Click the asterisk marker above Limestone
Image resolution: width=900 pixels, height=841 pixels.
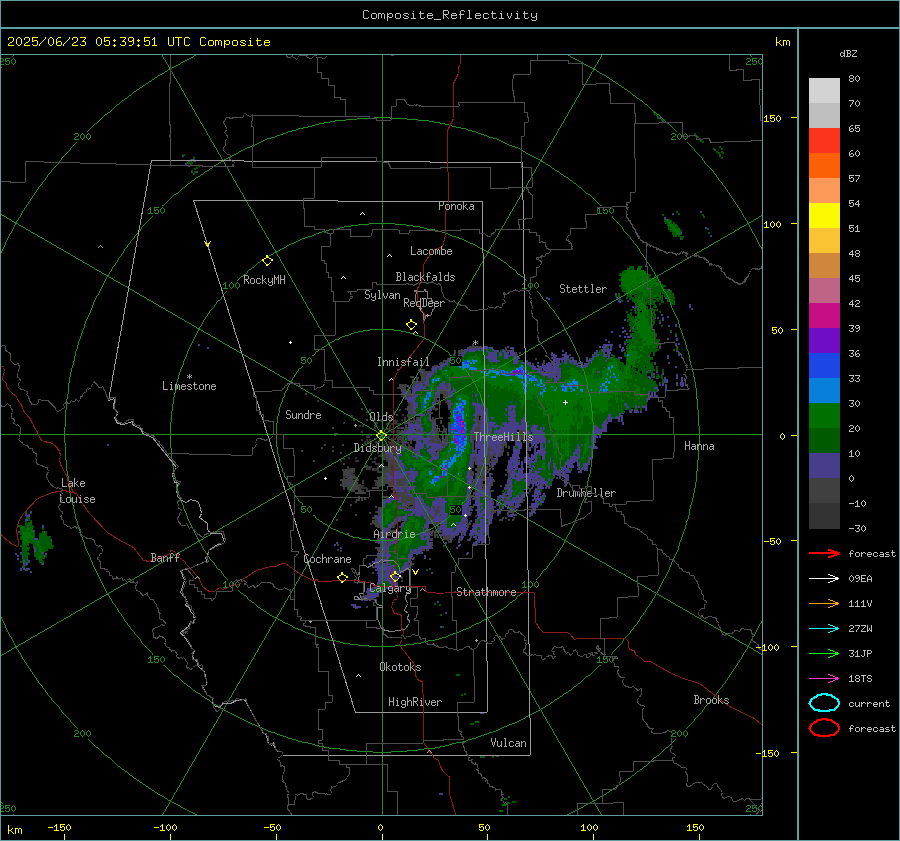[189, 377]
